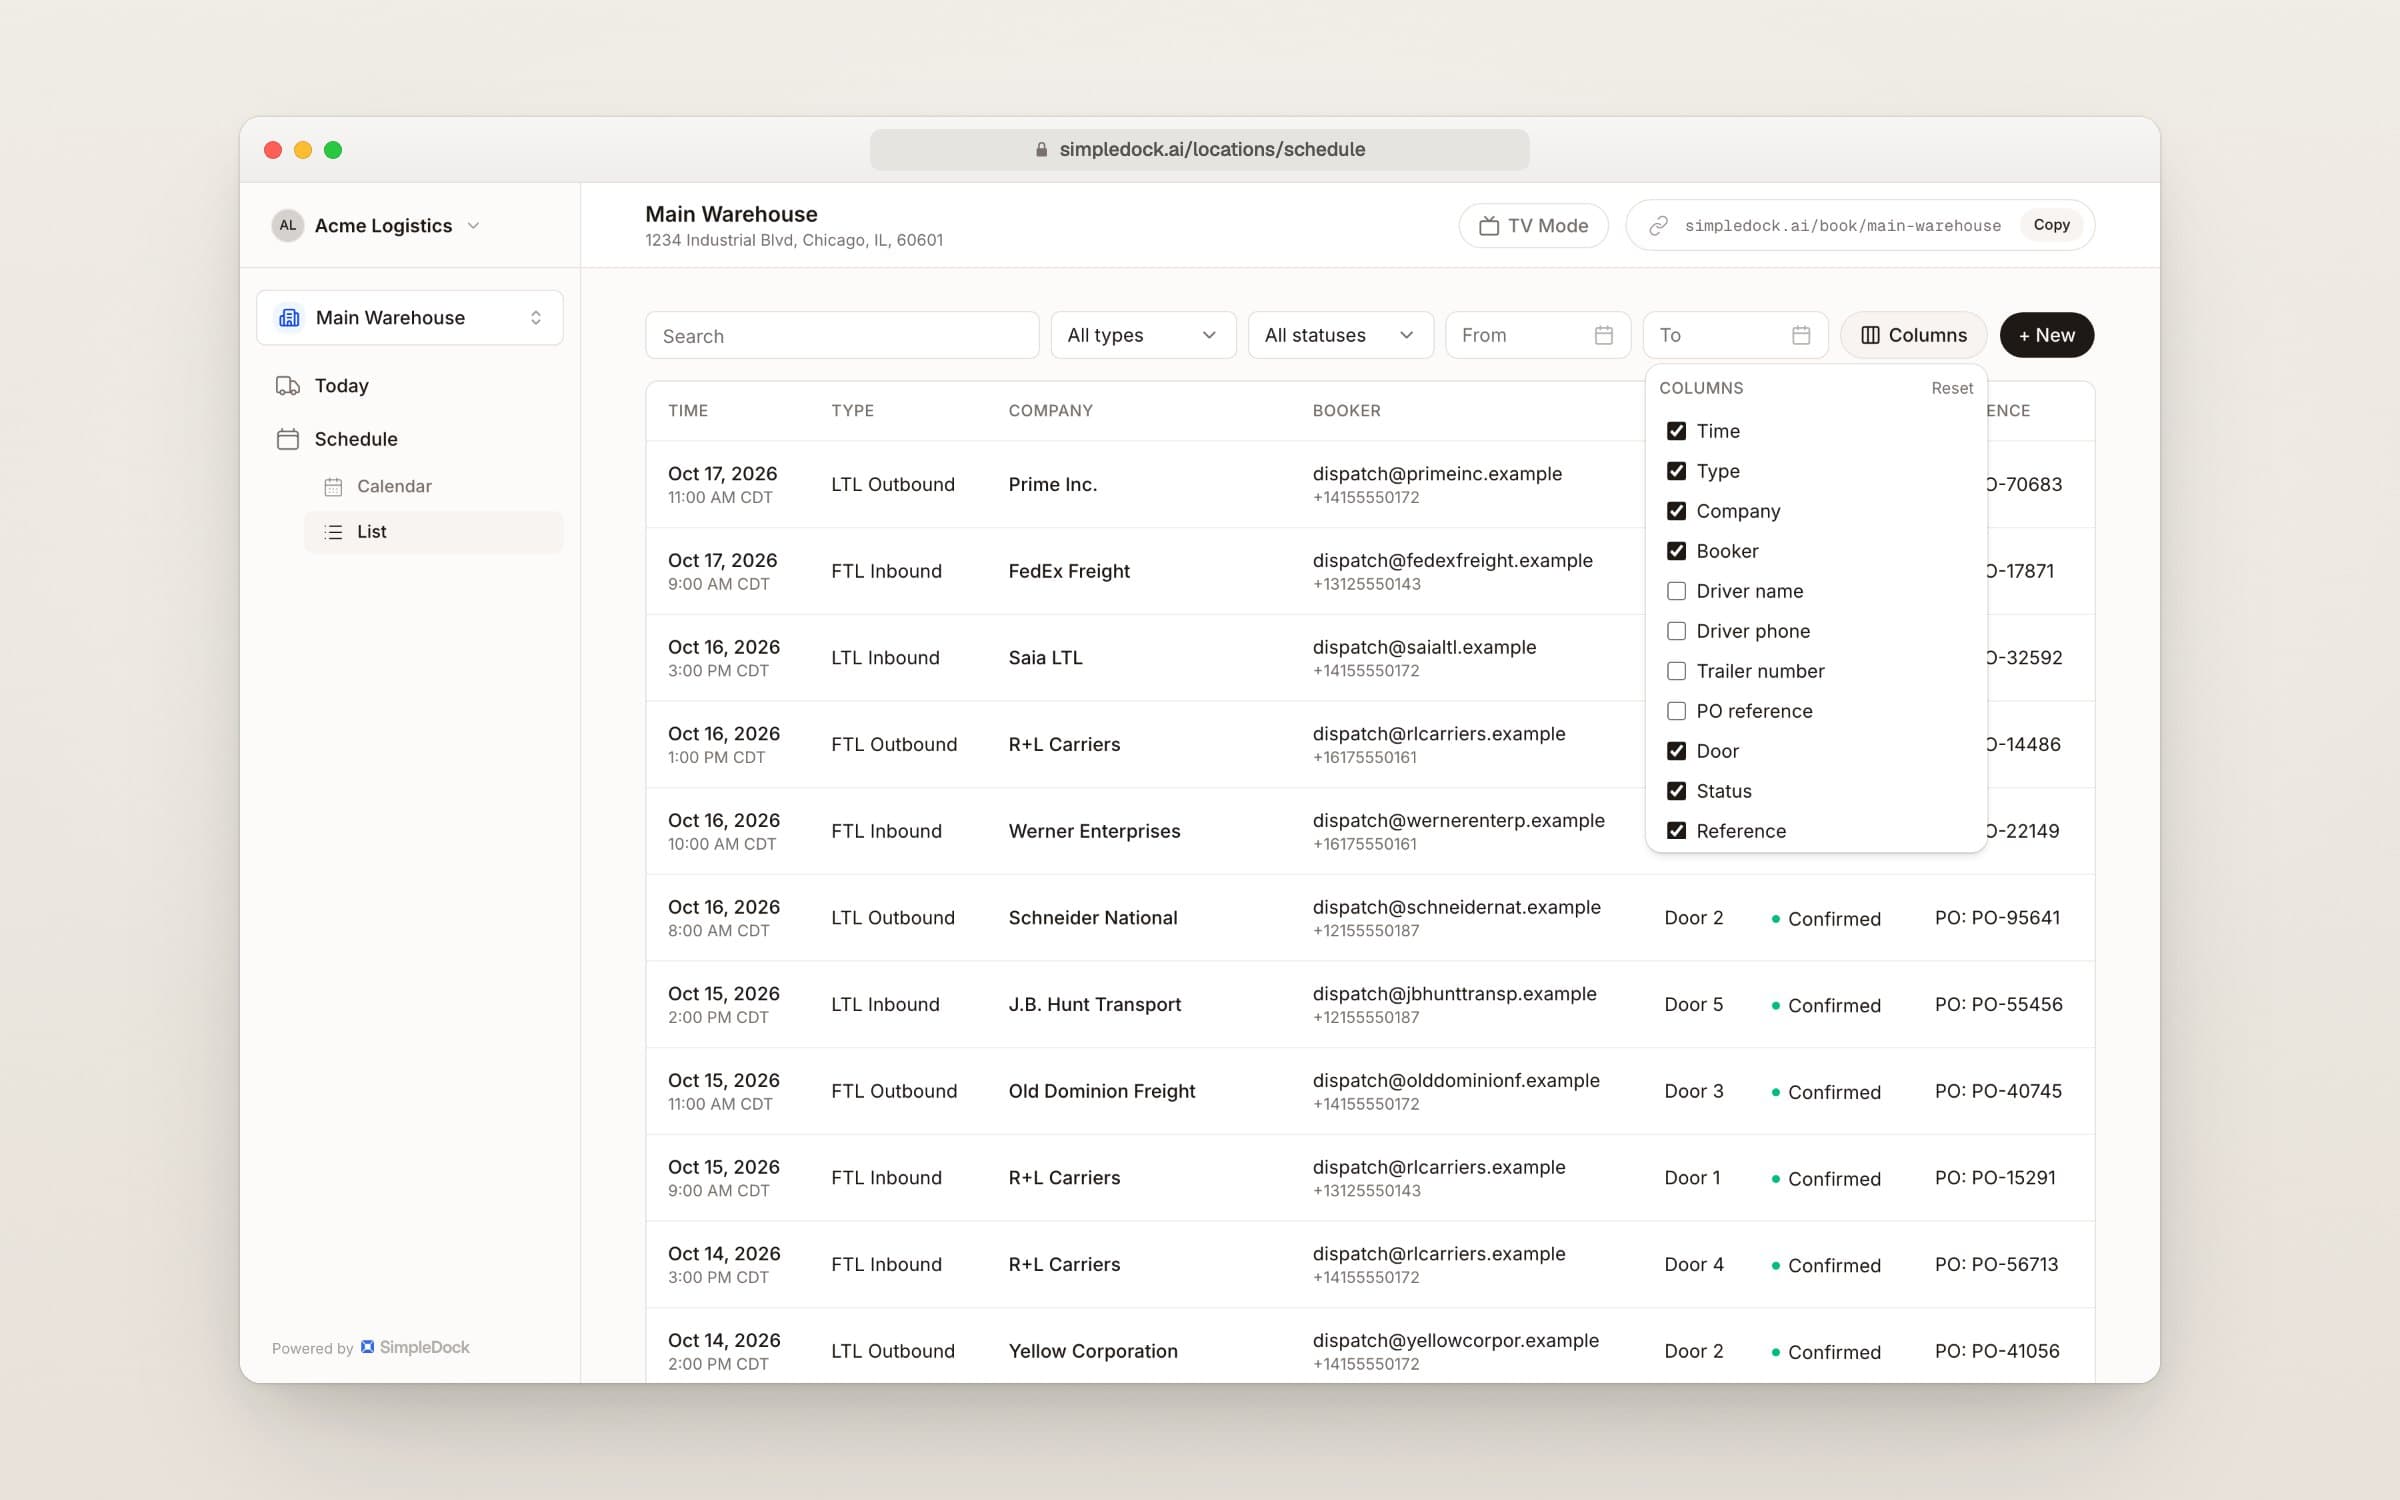
Task: Open the Schedule section
Action: 410,439
